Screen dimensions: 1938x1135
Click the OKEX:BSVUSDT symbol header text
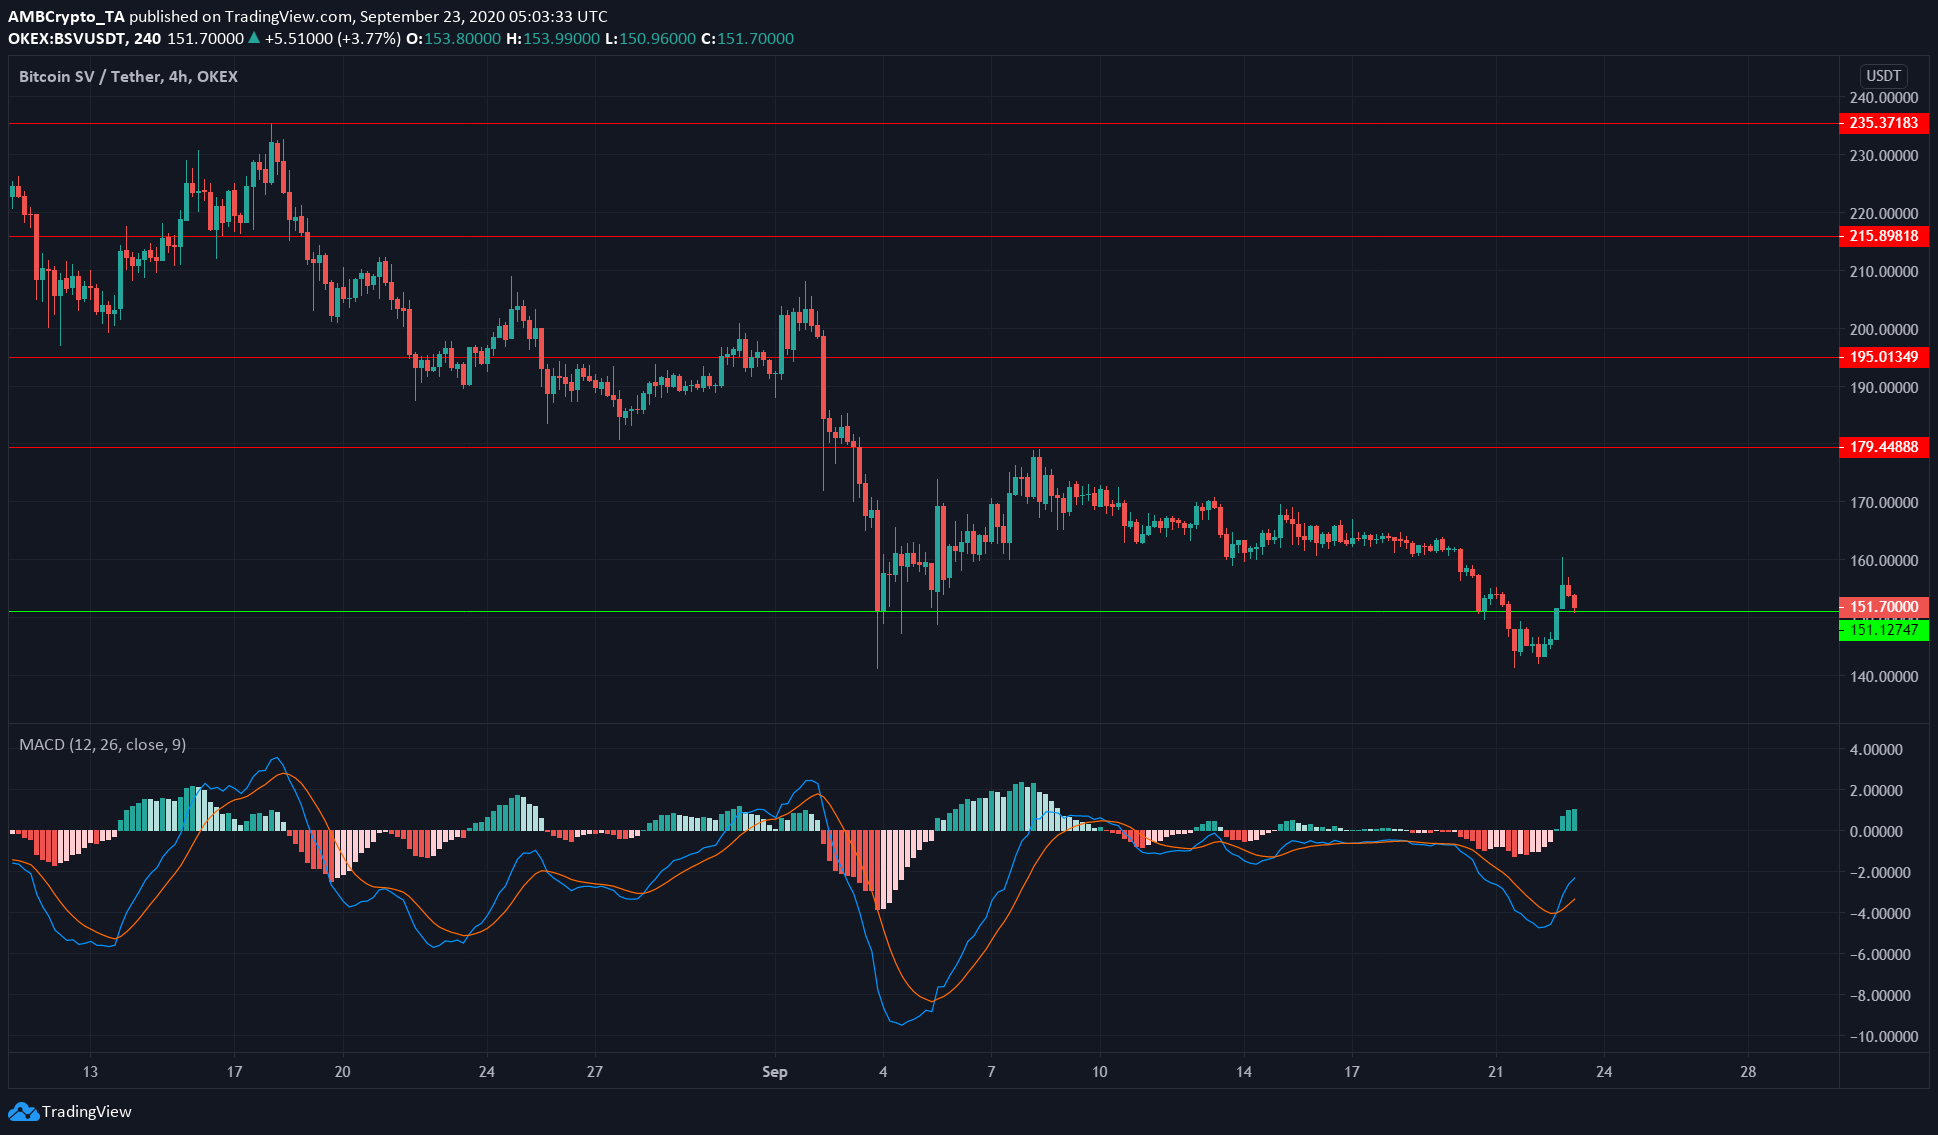click(x=68, y=39)
